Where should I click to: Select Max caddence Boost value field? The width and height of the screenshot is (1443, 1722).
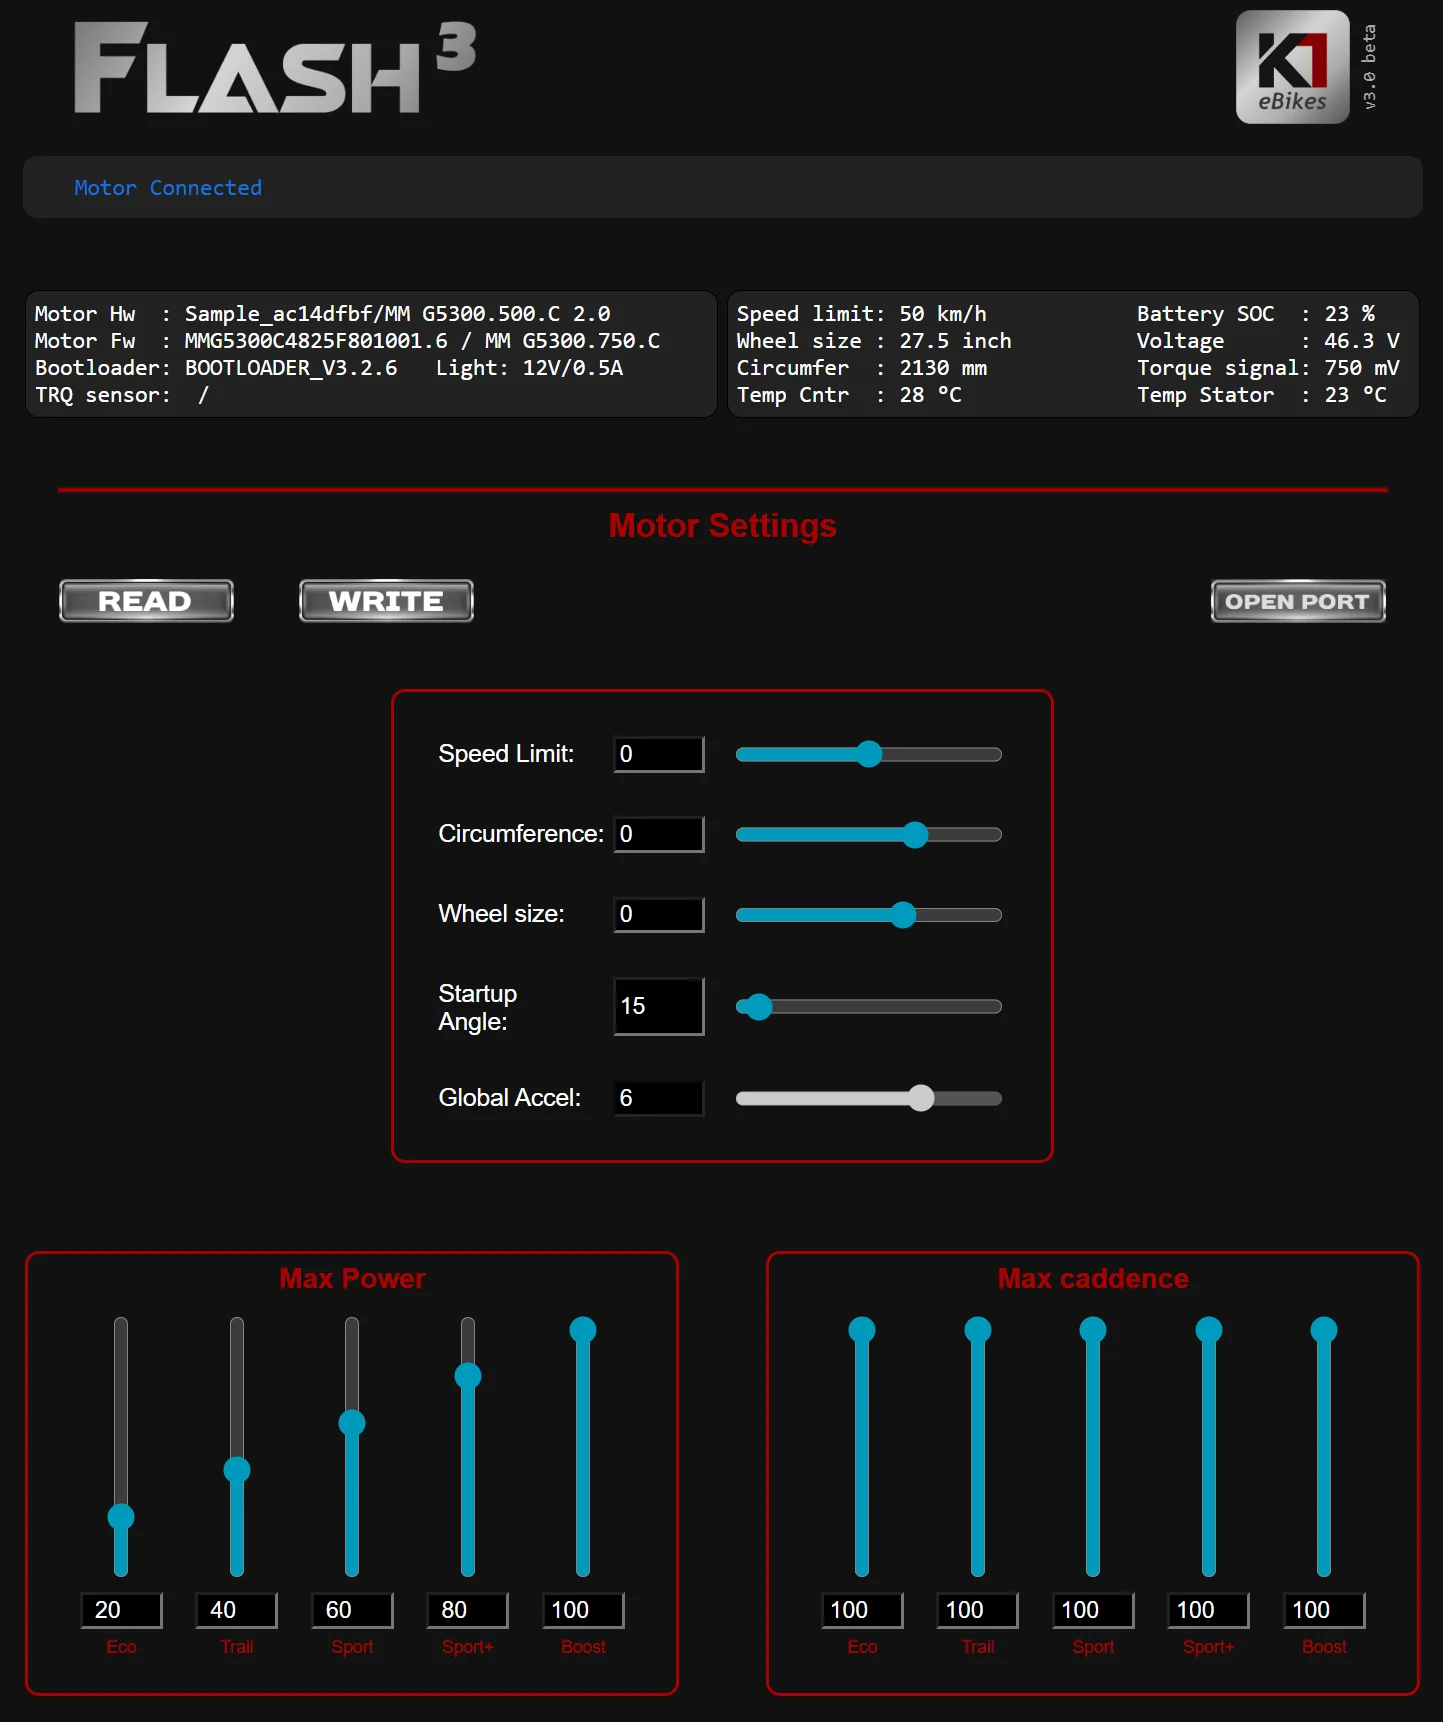point(1324,1610)
